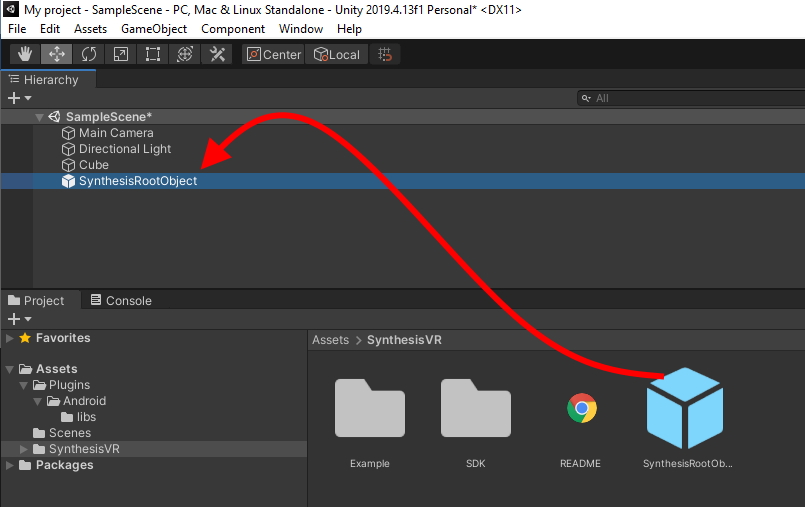
Task: Select the Scenes folder
Action: point(70,433)
